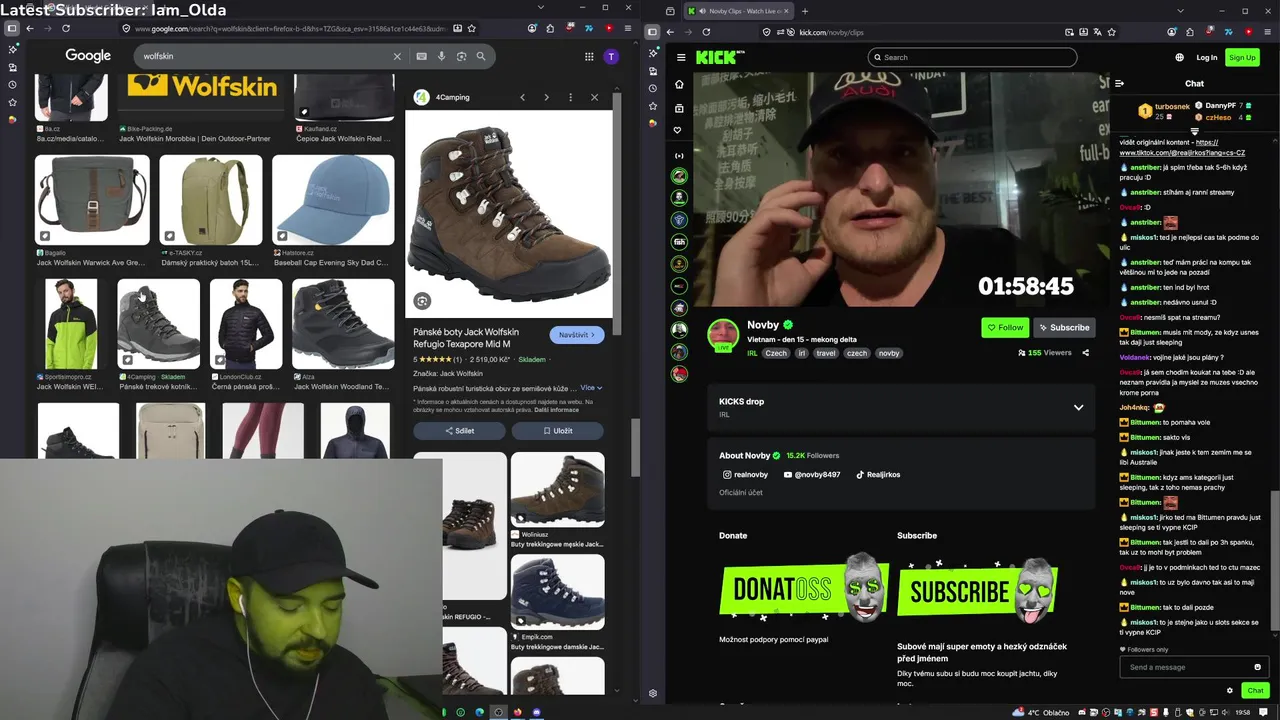Select the travel tag
Image resolution: width=1280 pixels, height=720 pixels.
point(825,353)
